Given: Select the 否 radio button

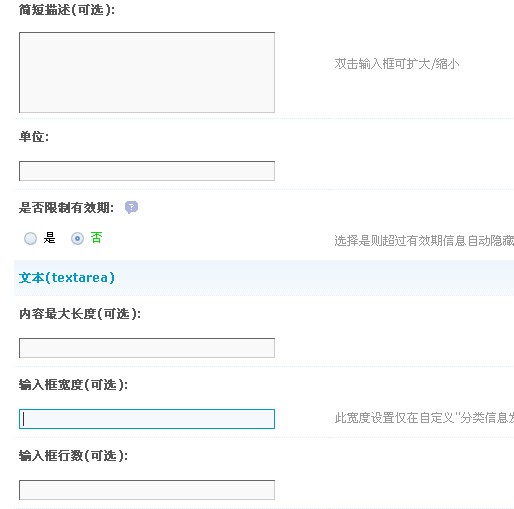Looking at the screenshot, I should [77, 238].
